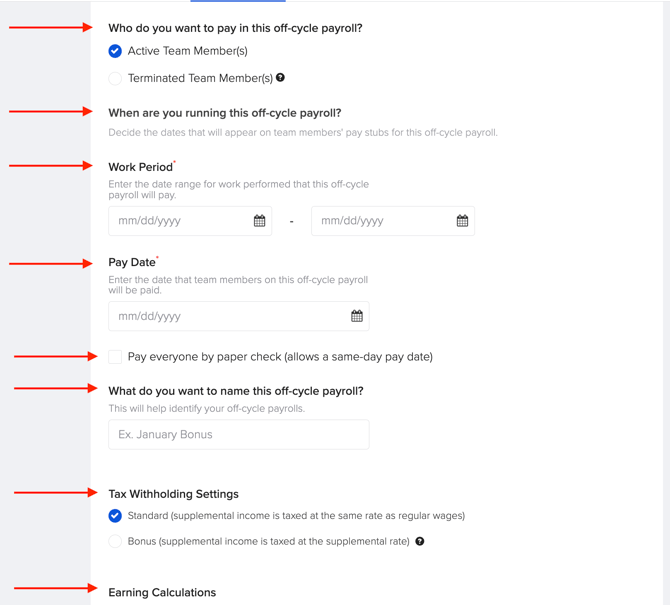Open the Pay Date calendar picker

click(x=357, y=316)
